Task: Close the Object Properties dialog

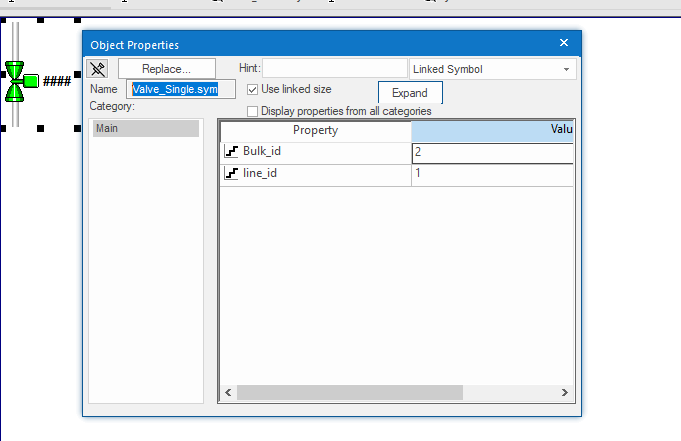Action: click(x=564, y=43)
